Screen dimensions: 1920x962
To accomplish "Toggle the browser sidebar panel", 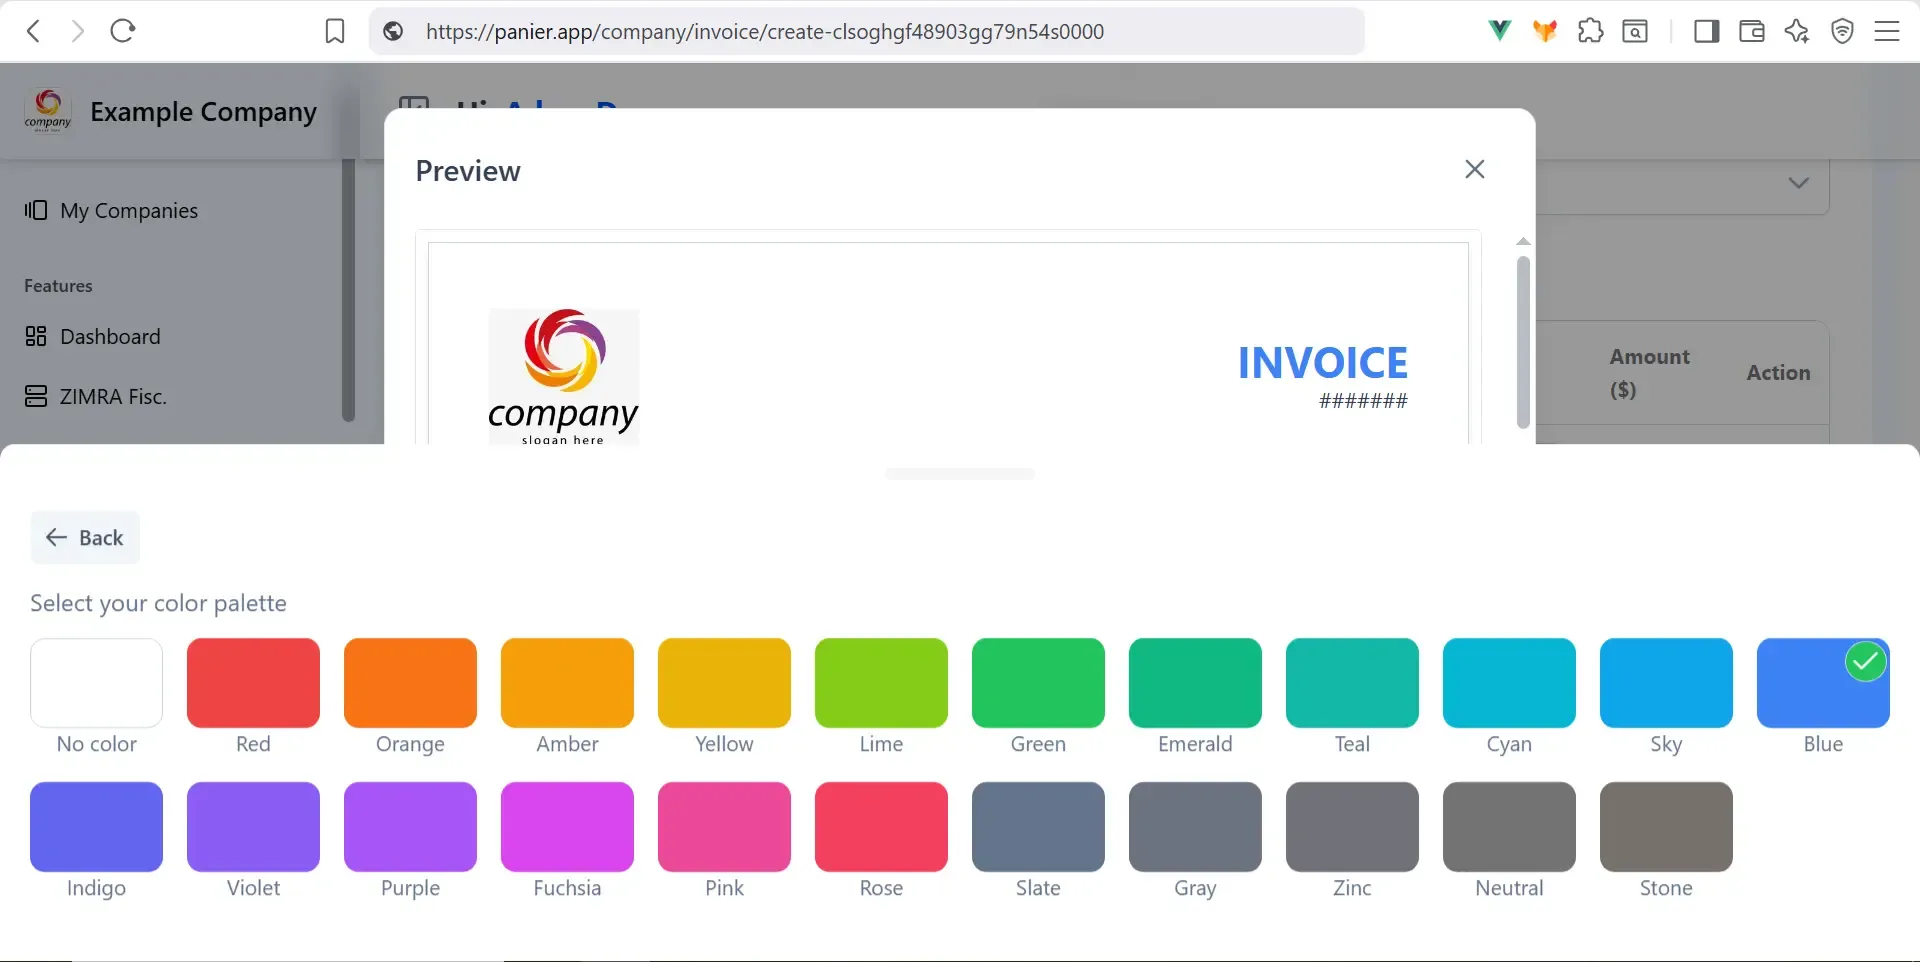I will tap(1707, 31).
